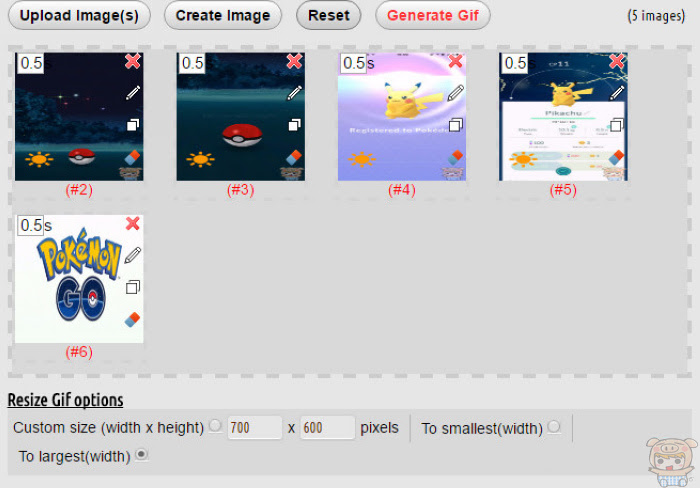Click duration field 0.5 on image #6
The width and height of the screenshot is (700, 488).
[x=30, y=225]
